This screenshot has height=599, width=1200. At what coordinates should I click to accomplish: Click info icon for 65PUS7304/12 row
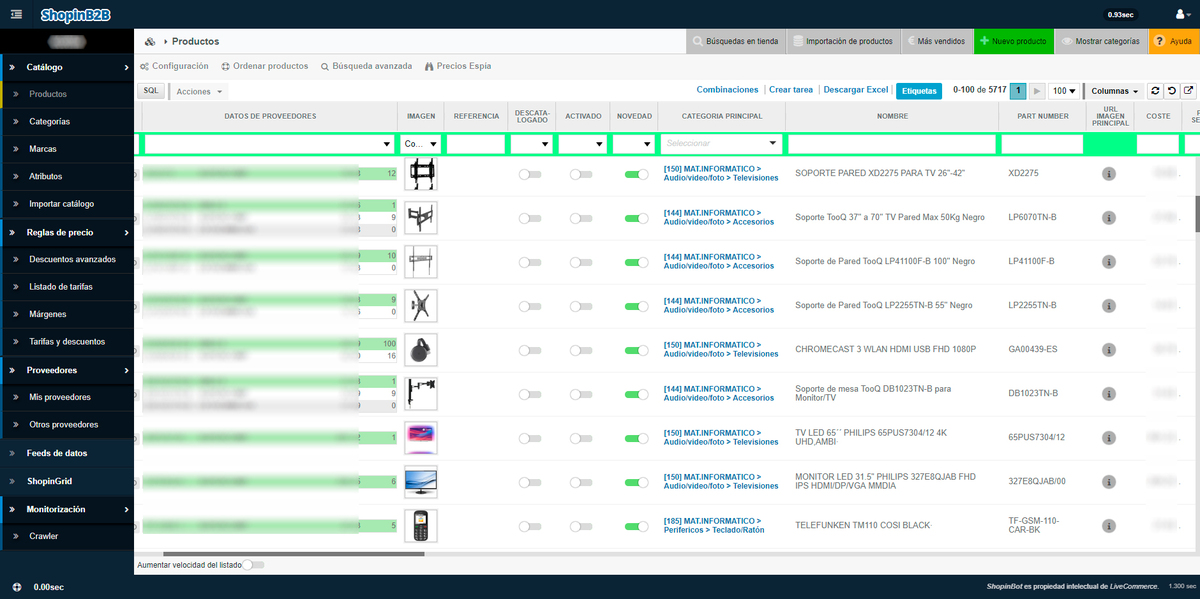(1109, 438)
